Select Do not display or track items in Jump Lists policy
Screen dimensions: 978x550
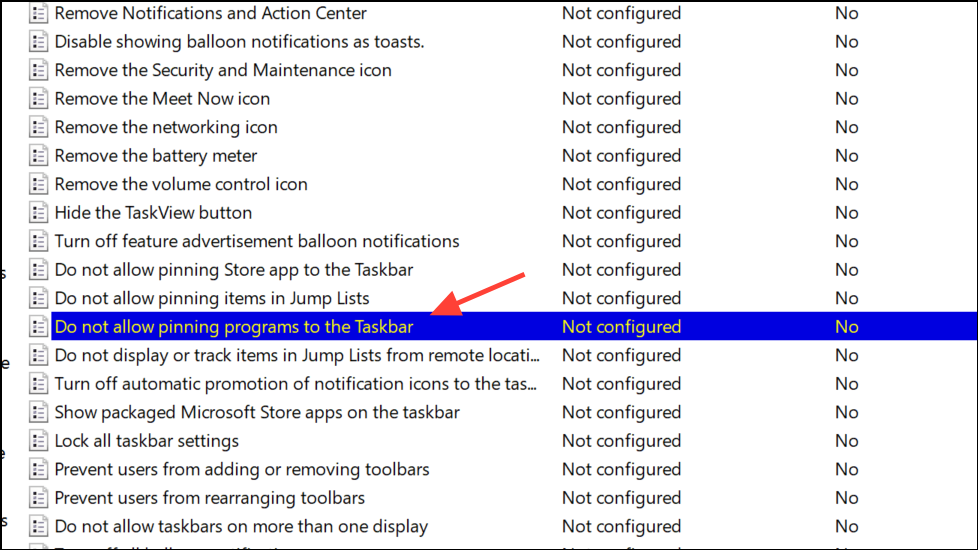tap(297, 355)
